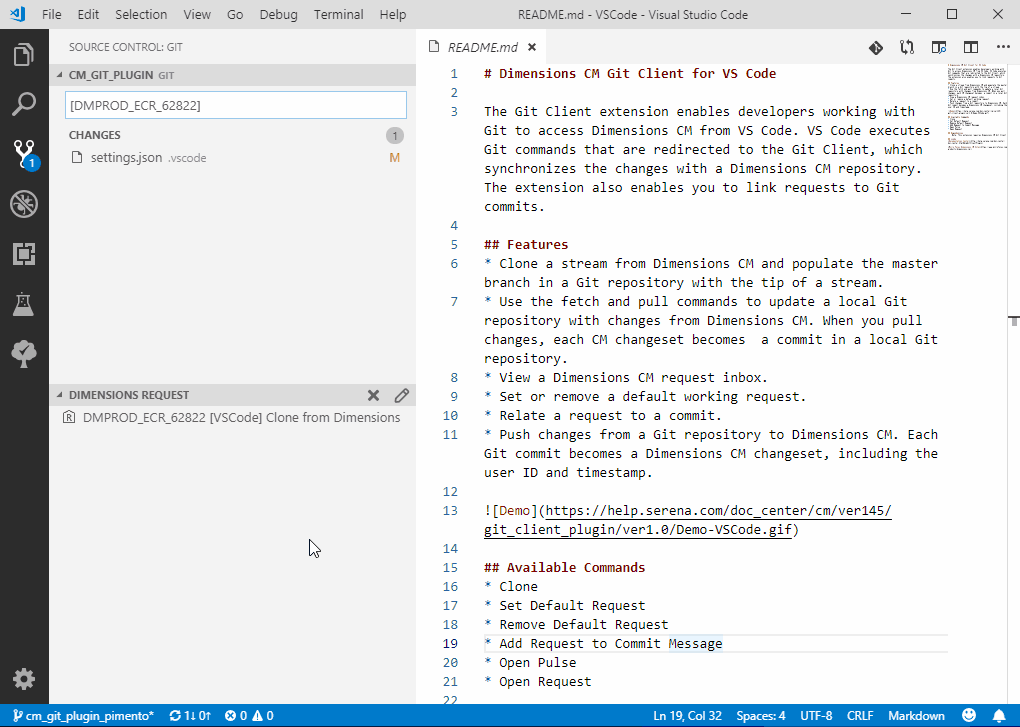This screenshot has width=1020, height=727.
Task: Click the pencil icon in Dimensions Request header
Action: [401, 395]
